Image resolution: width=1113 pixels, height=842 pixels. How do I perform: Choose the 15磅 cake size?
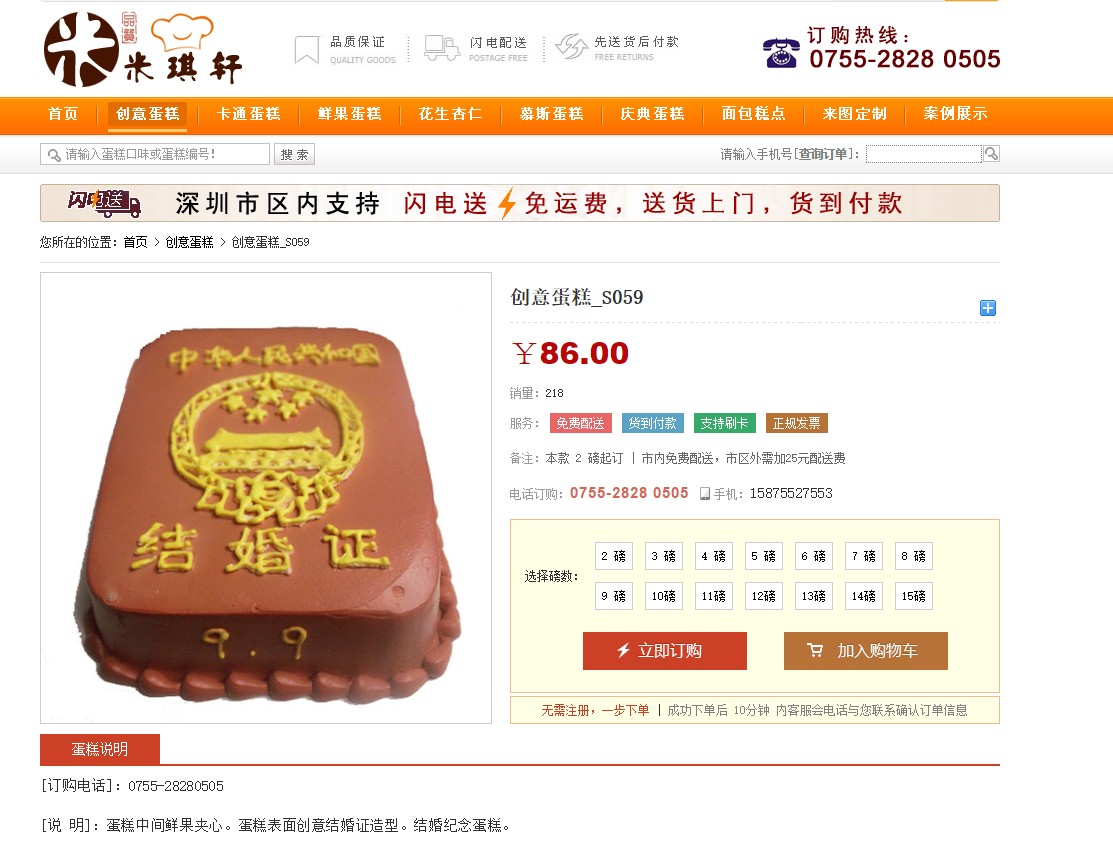(x=914, y=596)
